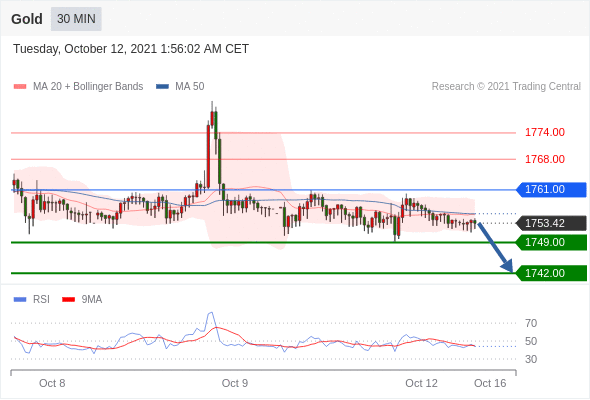The width and height of the screenshot is (590, 400).
Task: Select the 1753.42 current price tag
Action: click(x=551, y=223)
